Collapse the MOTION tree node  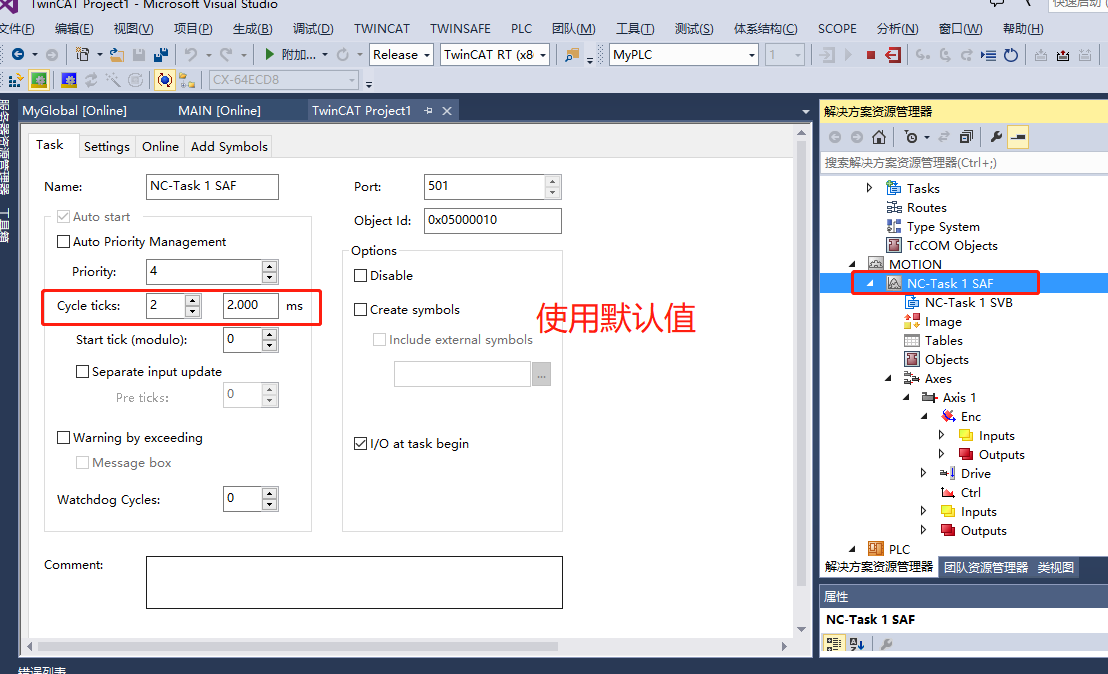851,264
